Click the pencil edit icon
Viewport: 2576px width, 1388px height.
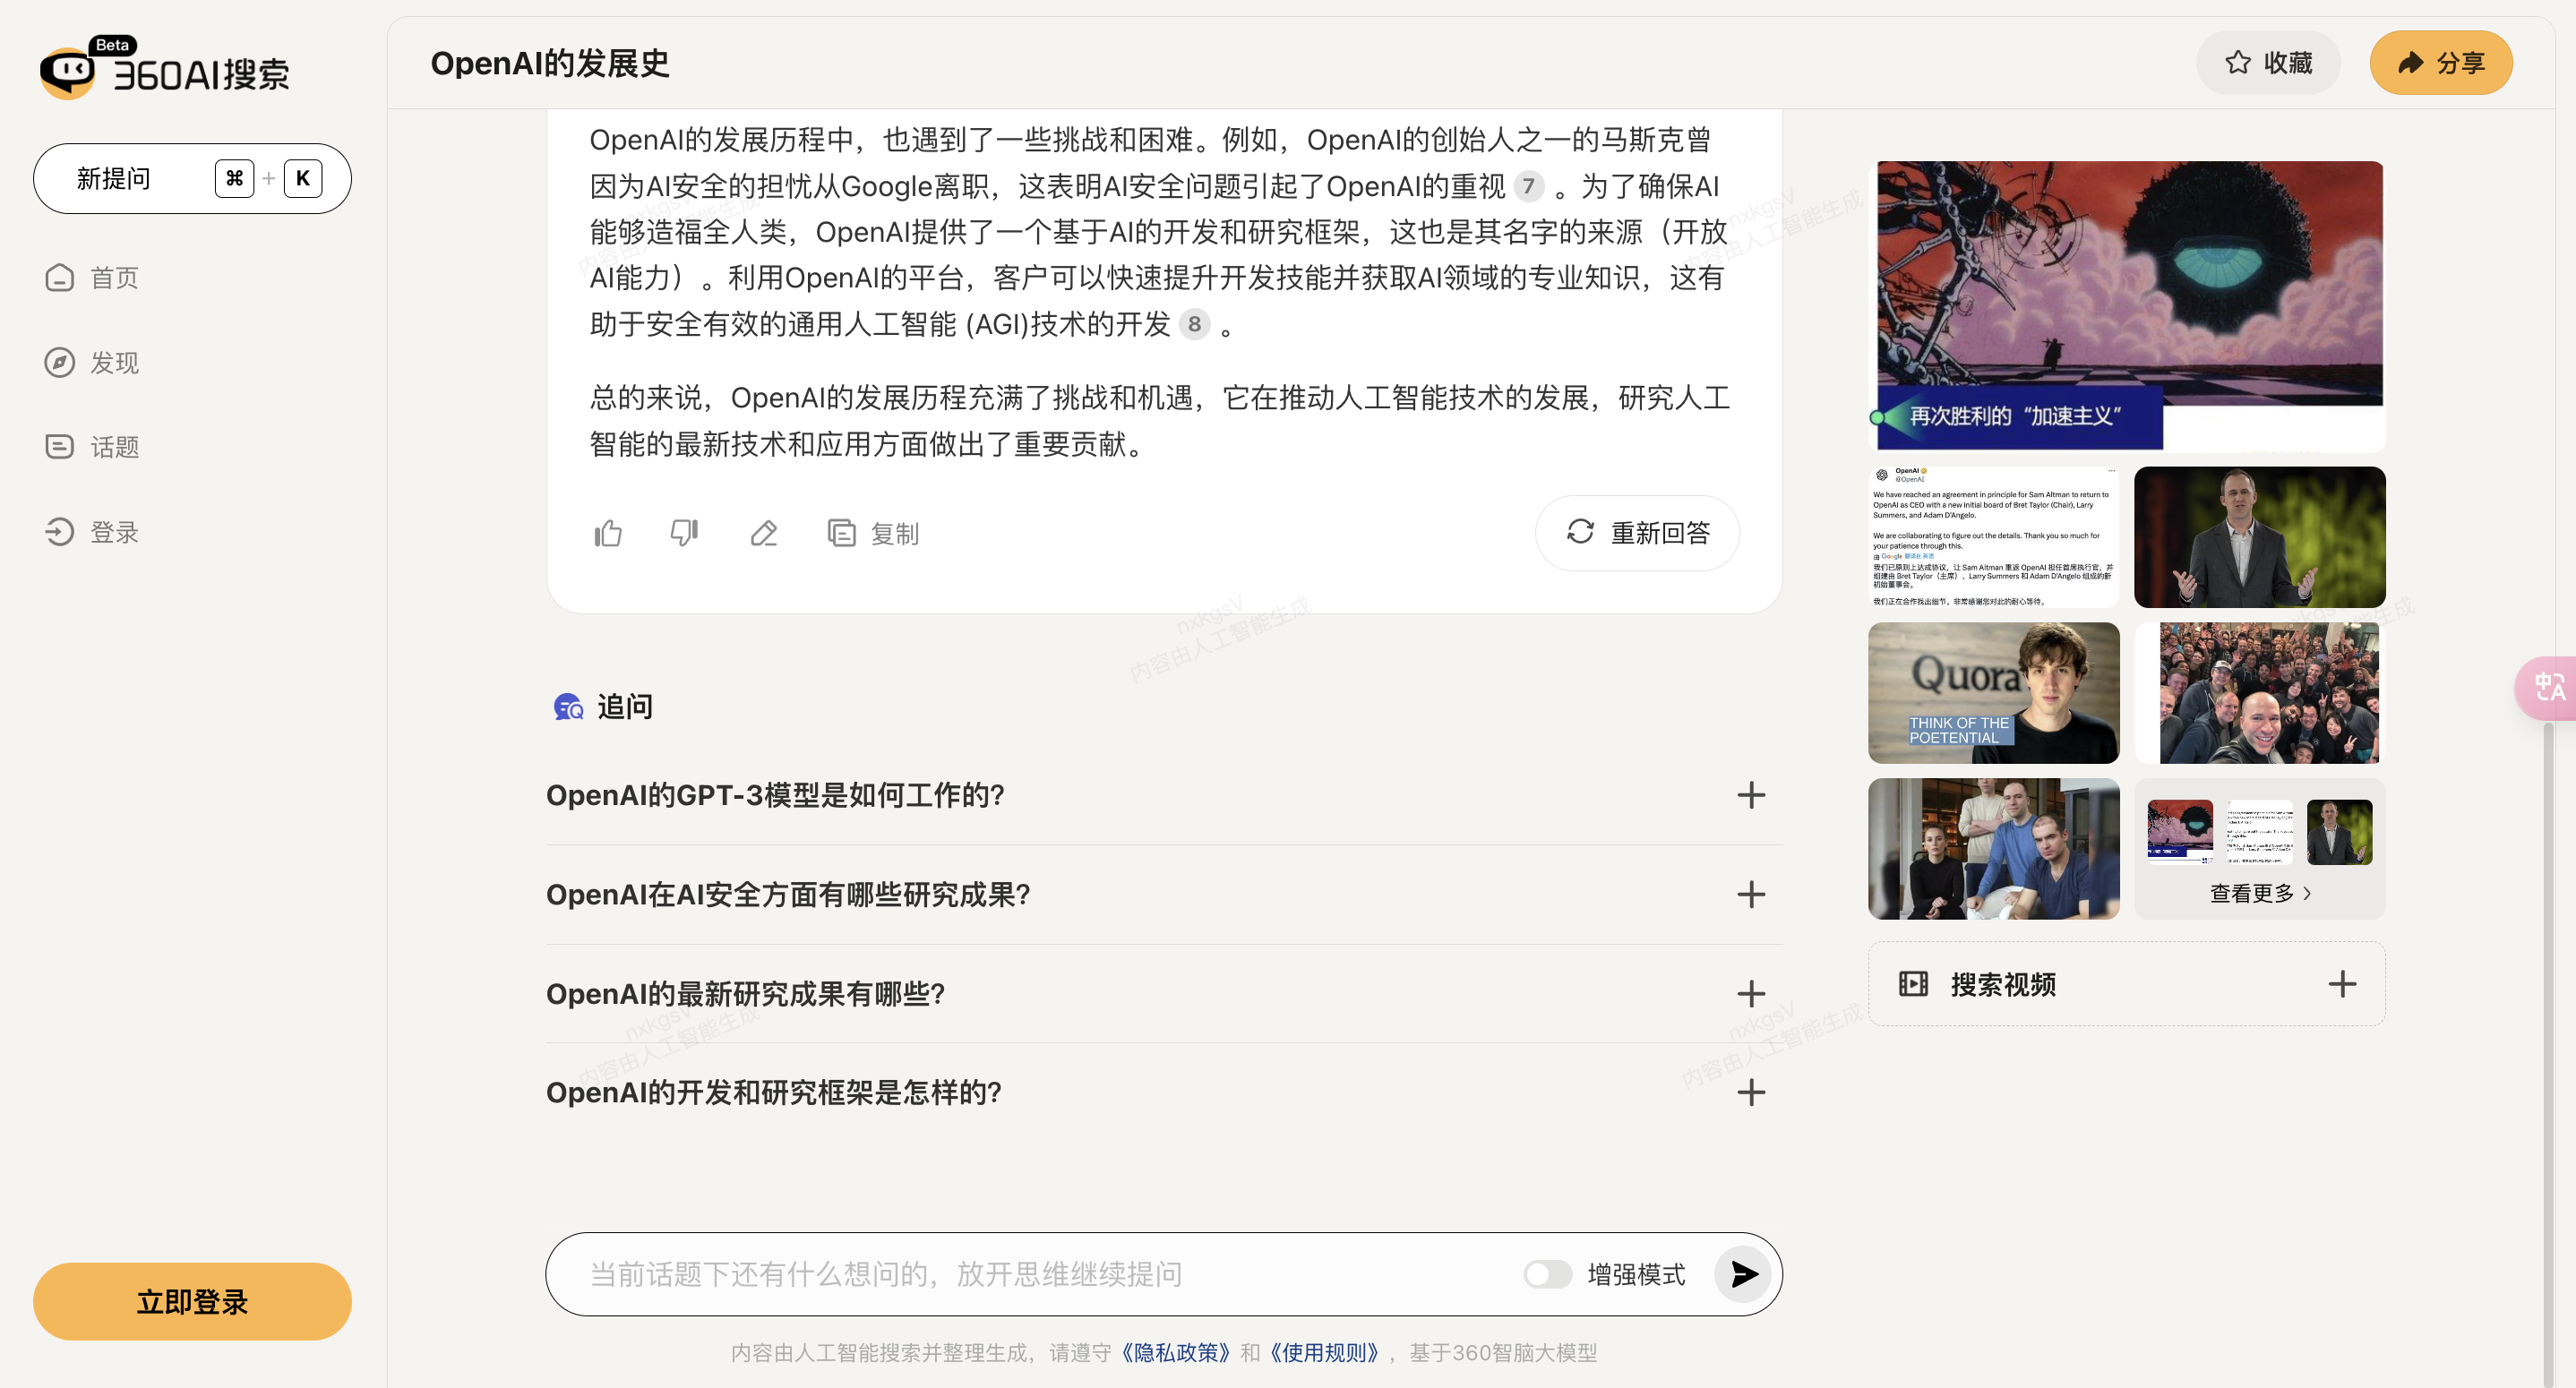click(764, 534)
